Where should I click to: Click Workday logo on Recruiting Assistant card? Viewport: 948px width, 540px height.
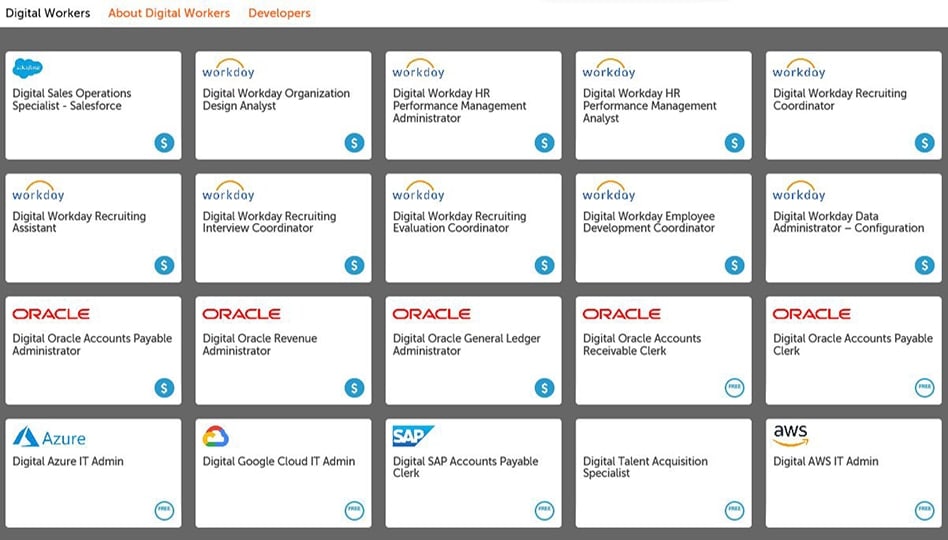pos(38,191)
